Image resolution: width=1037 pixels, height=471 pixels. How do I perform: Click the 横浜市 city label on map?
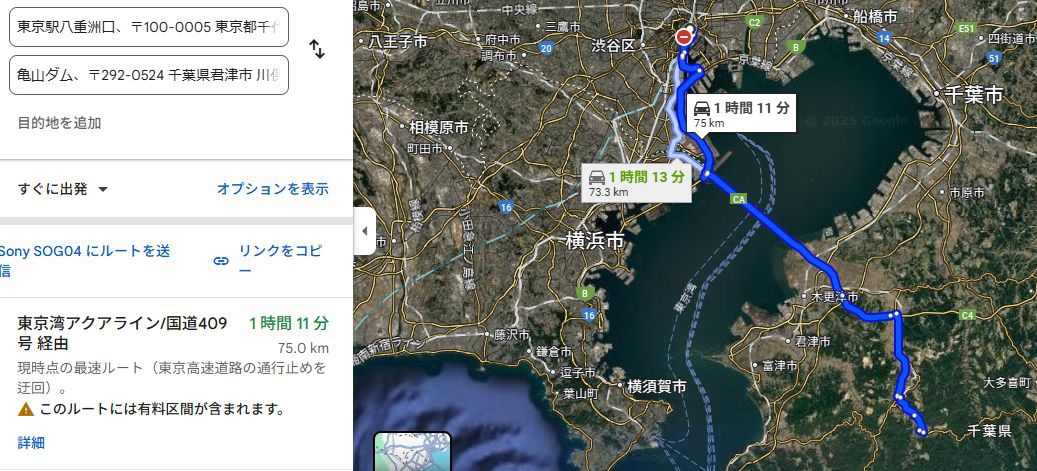pos(595,241)
